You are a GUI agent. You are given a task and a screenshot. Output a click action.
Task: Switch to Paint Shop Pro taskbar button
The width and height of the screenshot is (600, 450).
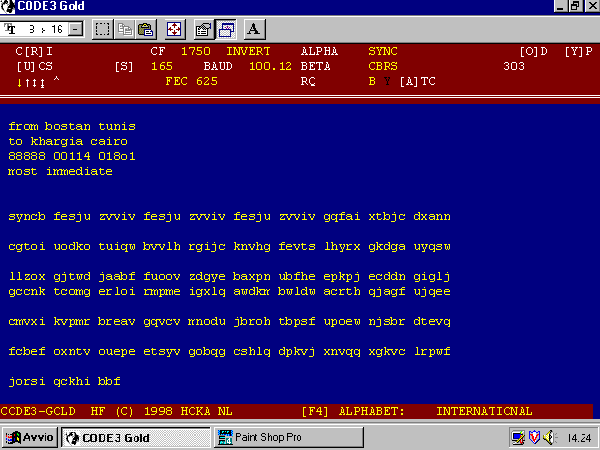pyautogui.click(x=267, y=437)
